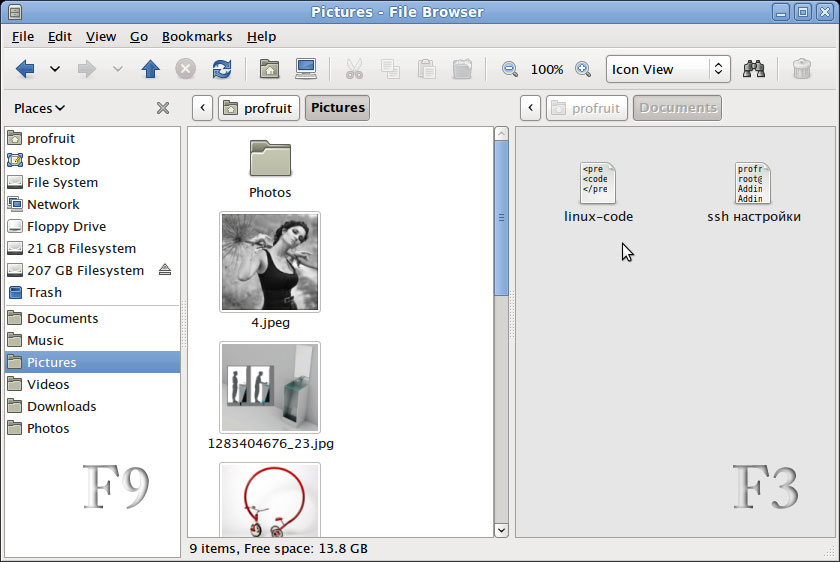Open the Go menu
This screenshot has width=840, height=562.
[x=139, y=36]
